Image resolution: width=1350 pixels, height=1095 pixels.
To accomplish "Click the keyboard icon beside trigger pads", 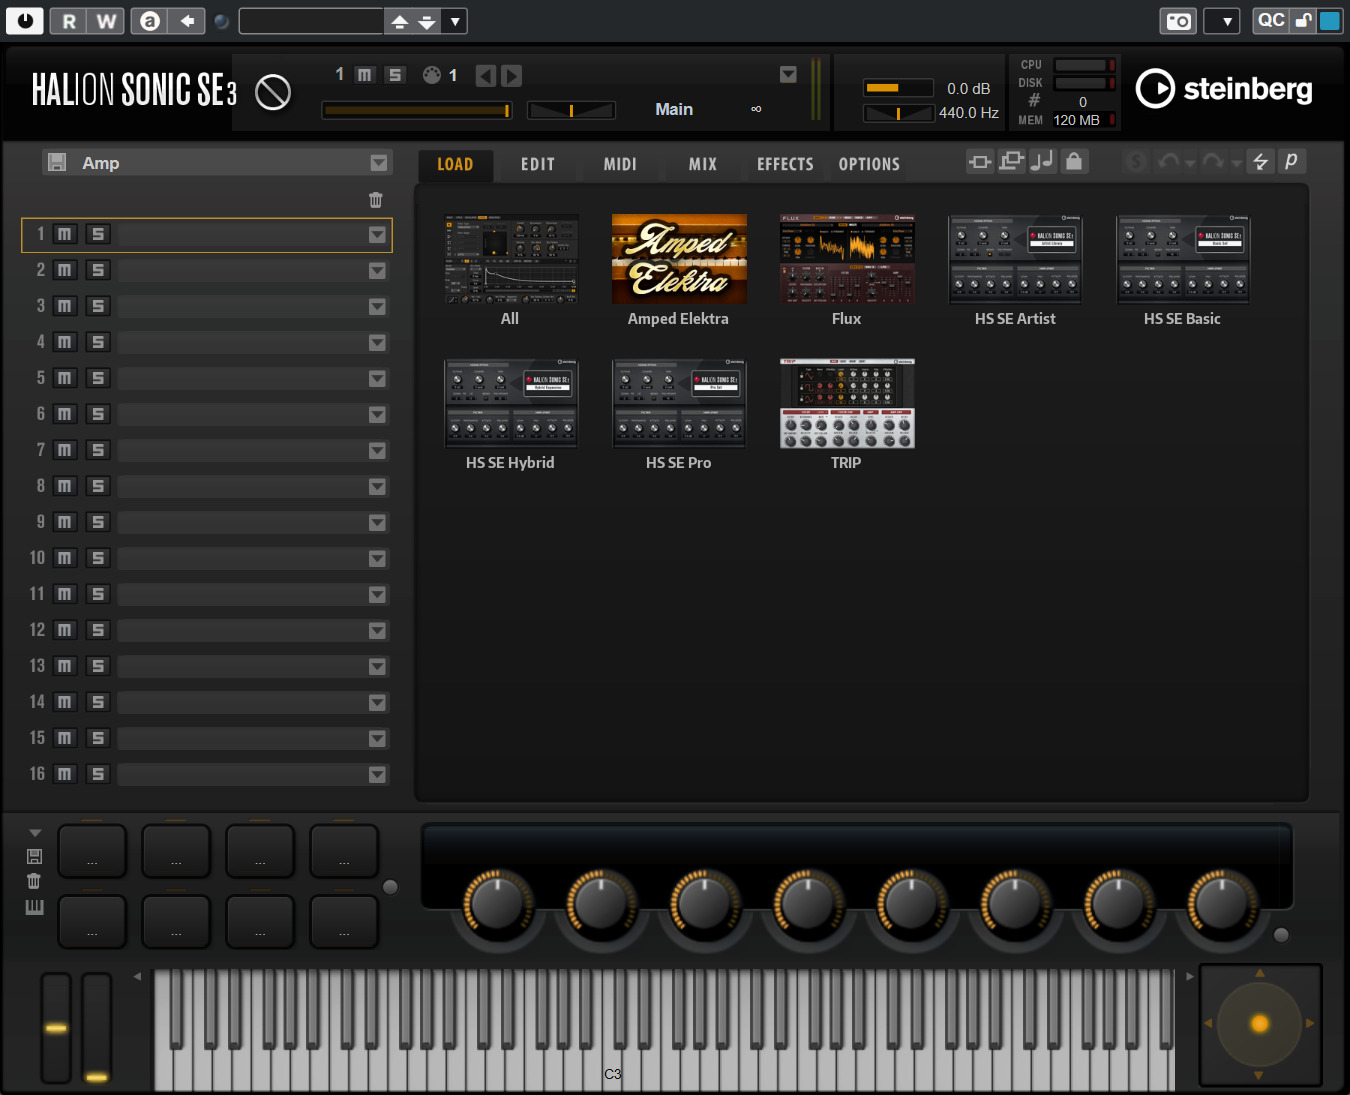I will tap(34, 907).
